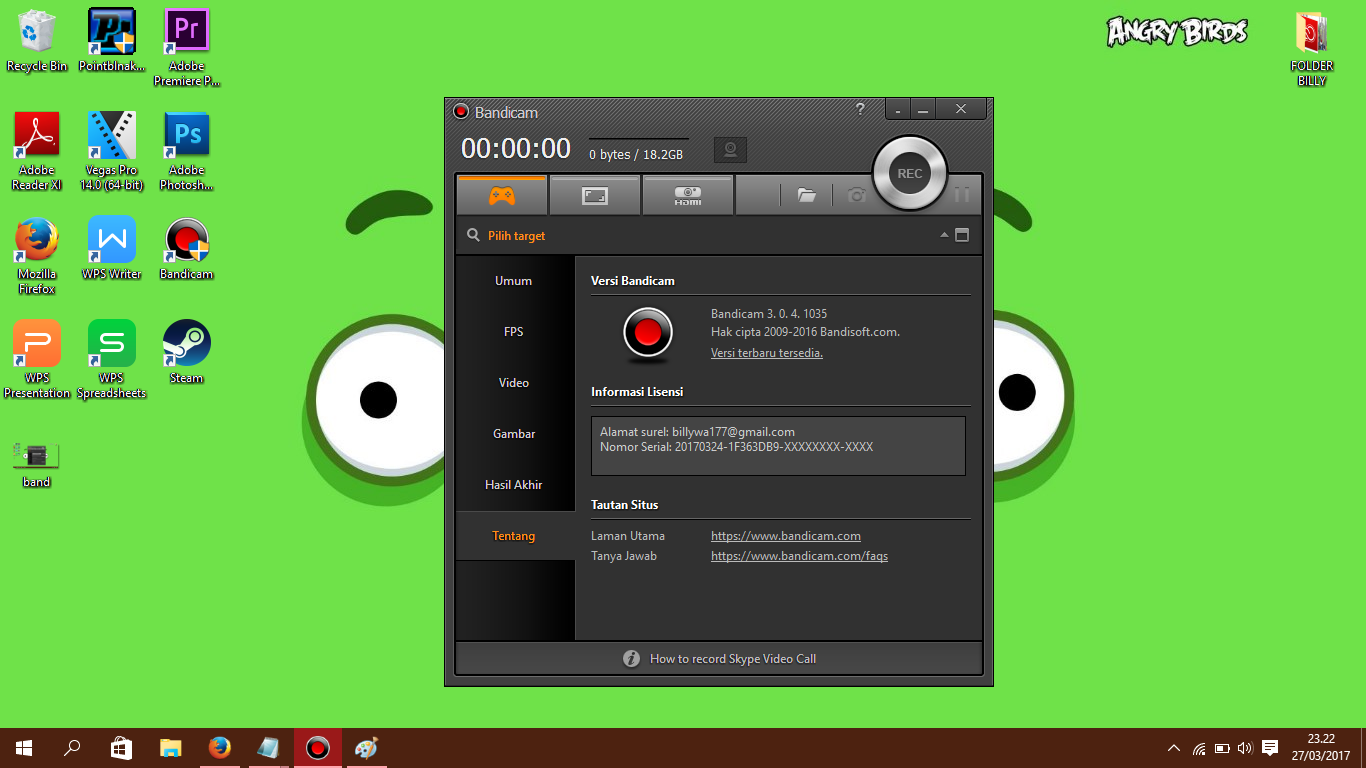Open taskbar search magnifier

[x=72, y=748]
